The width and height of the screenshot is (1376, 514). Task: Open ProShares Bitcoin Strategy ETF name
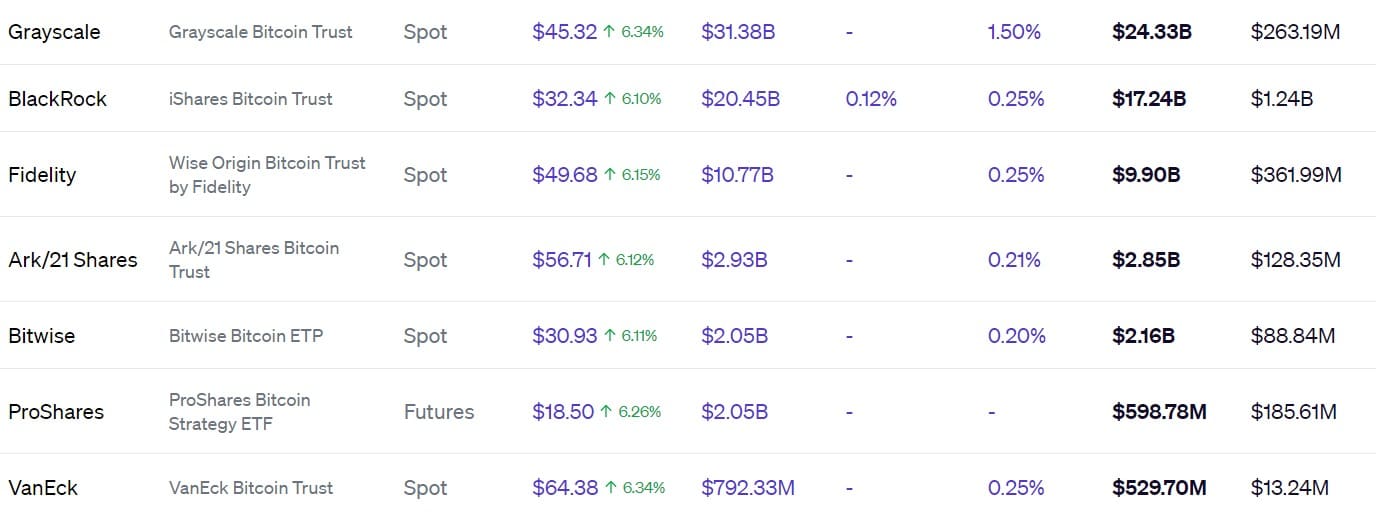(x=240, y=412)
